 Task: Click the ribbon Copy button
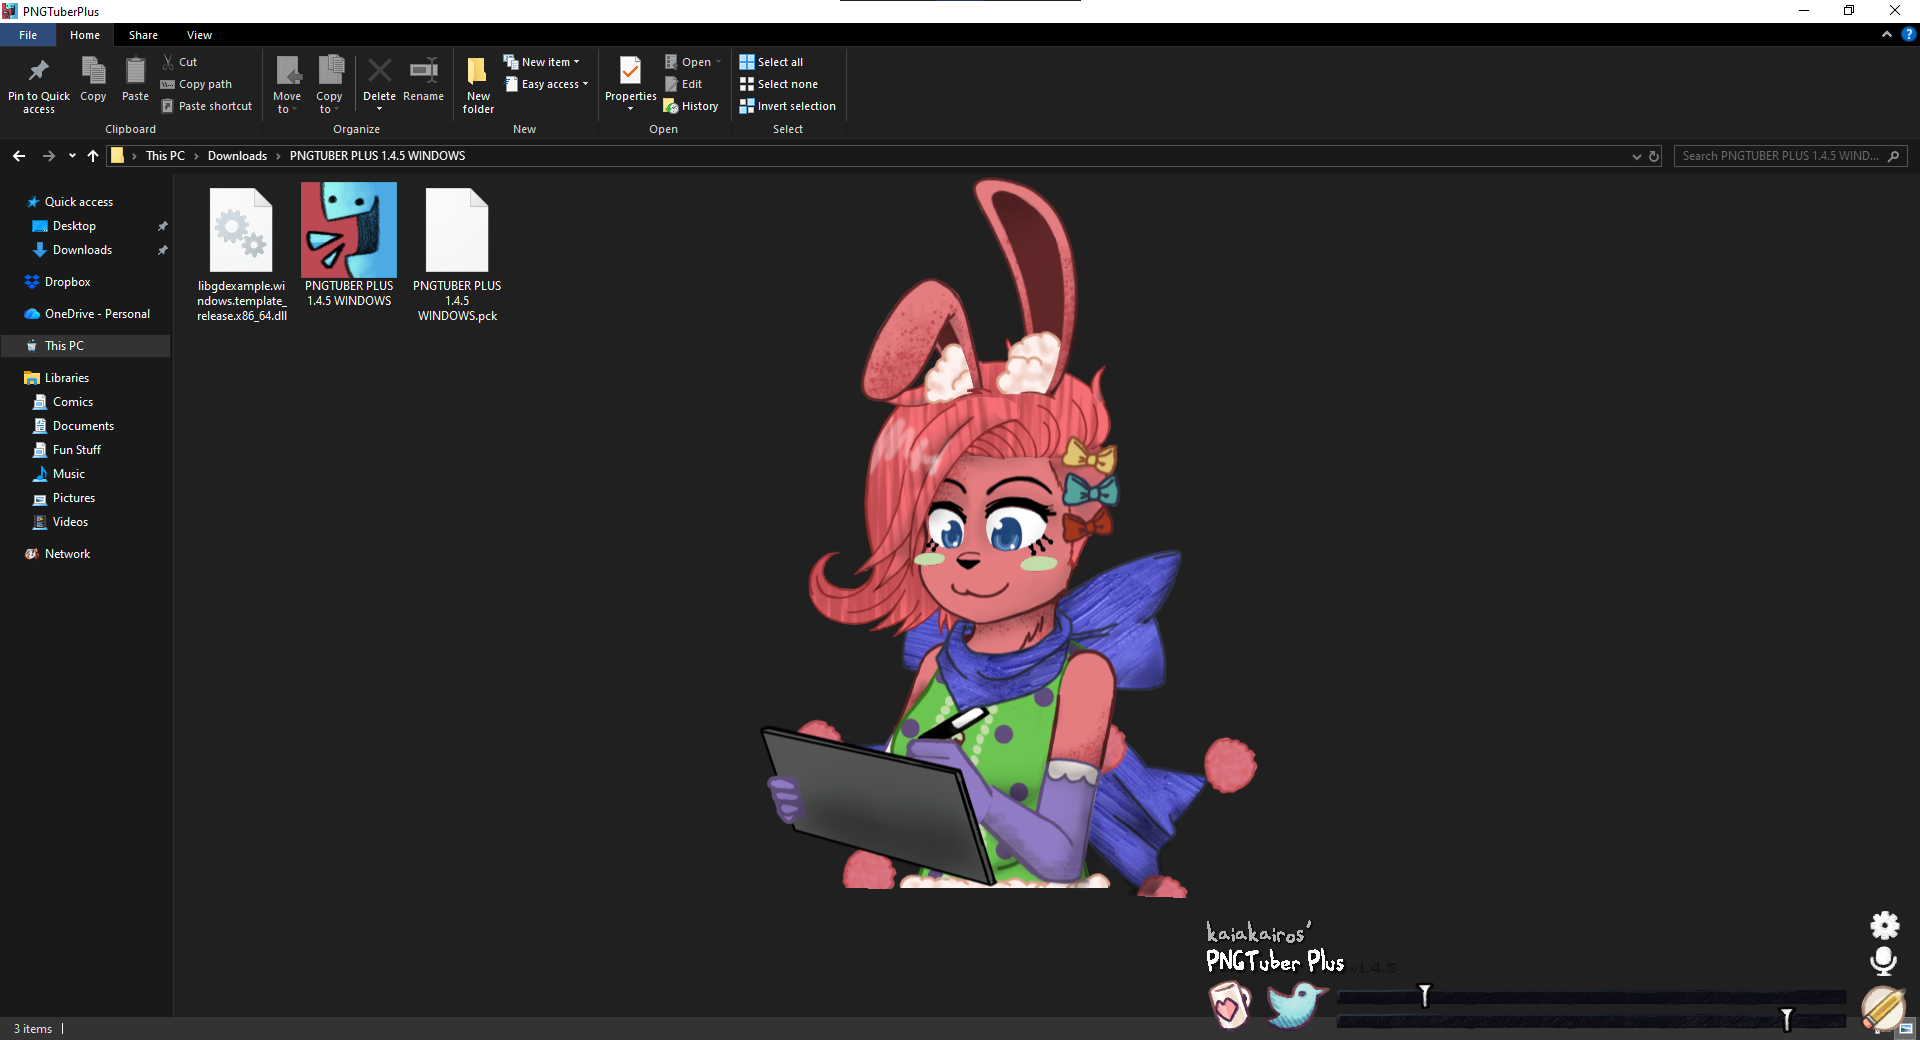coord(93,80)
